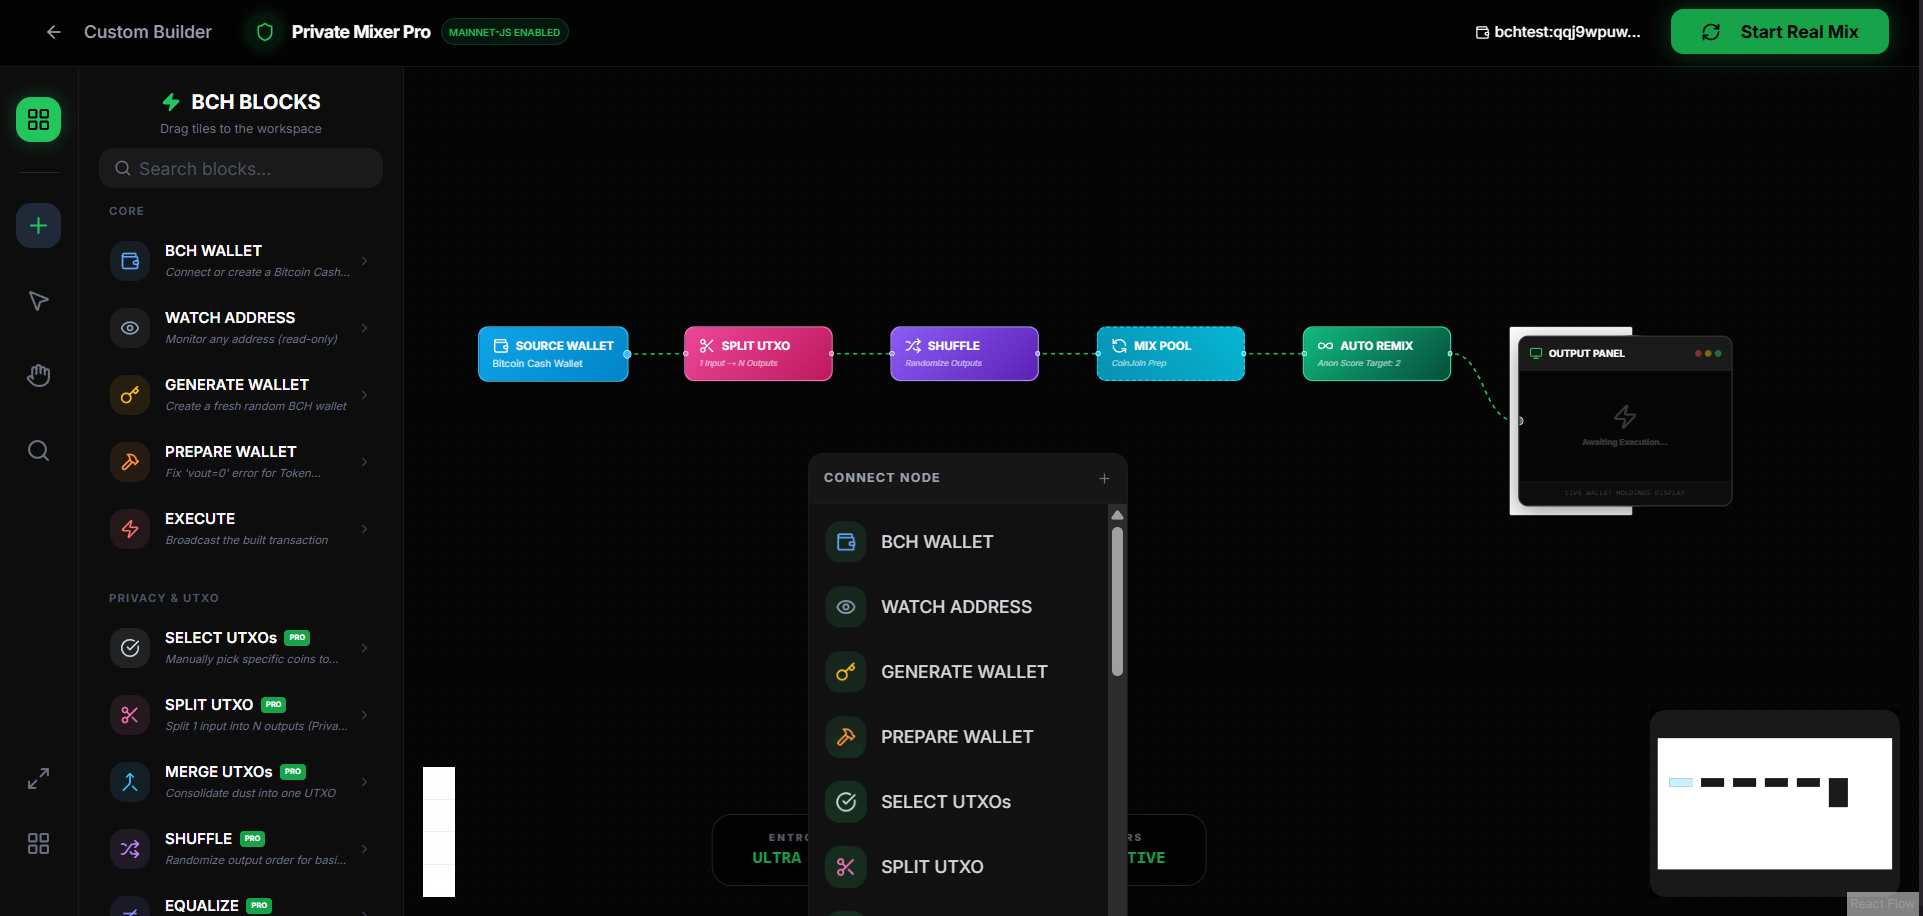Open search using the magnifier sidebar icon
The image size is (1923, 916).
pyautogui.click(x=38, y=450)
